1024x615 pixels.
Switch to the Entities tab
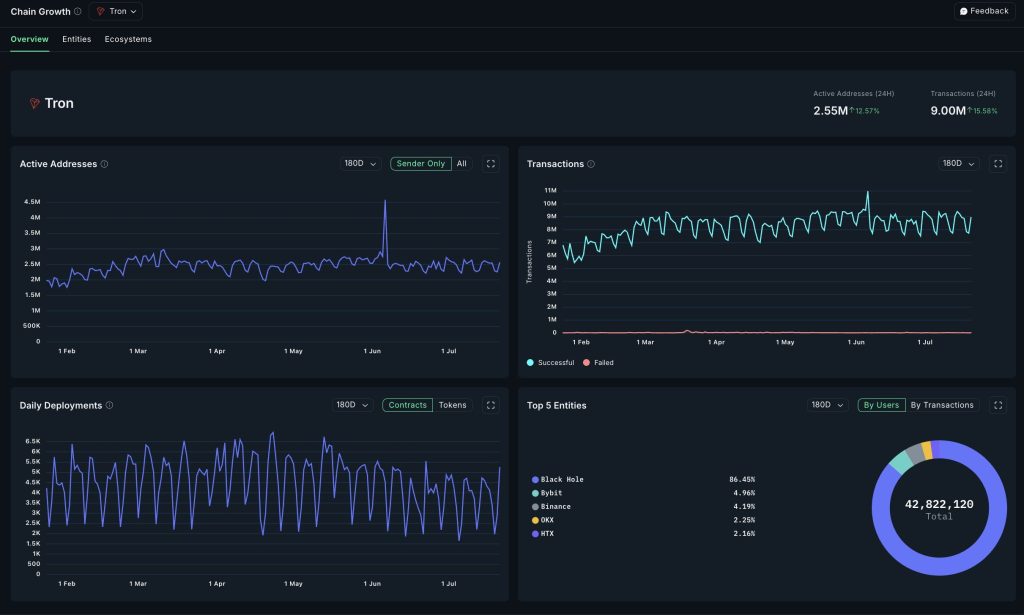click(76, 39)
